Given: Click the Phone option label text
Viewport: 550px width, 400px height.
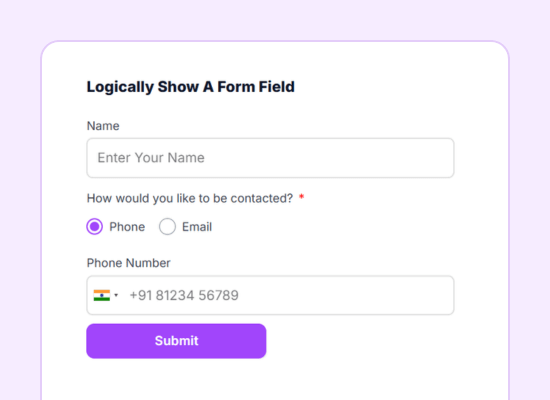Looking at the screenshot, I should [127, 227].
